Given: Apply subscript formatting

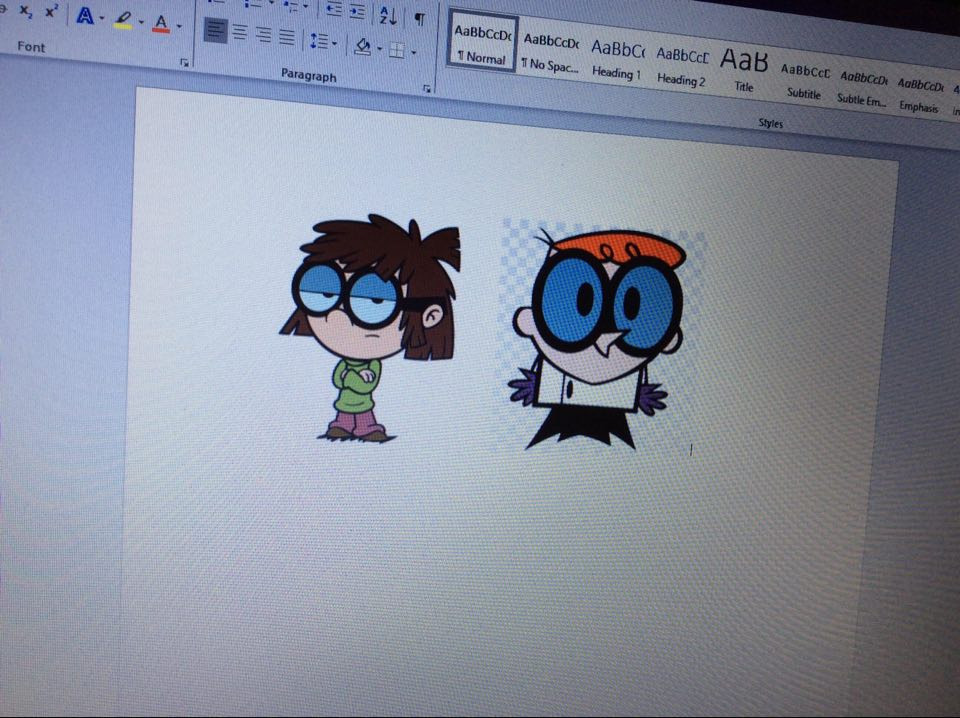Looking at the screenshot, I should 26,12.
